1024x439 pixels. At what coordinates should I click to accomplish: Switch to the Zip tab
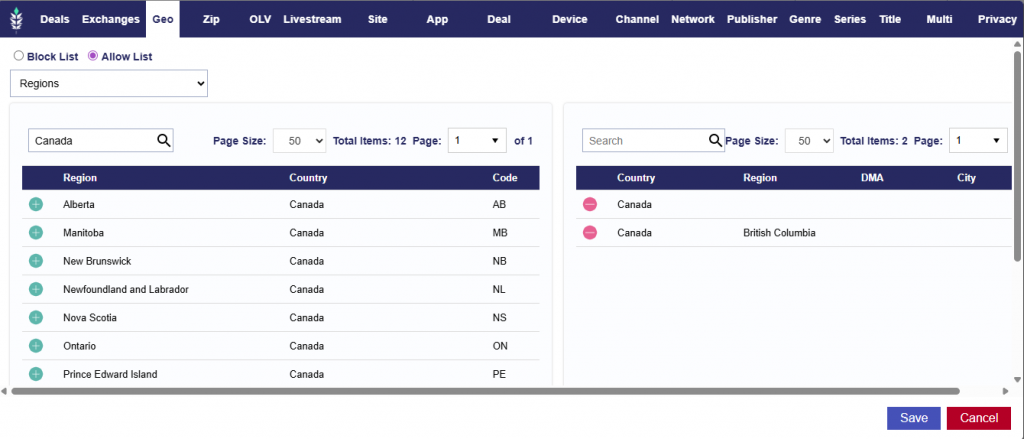coord(210,19)
